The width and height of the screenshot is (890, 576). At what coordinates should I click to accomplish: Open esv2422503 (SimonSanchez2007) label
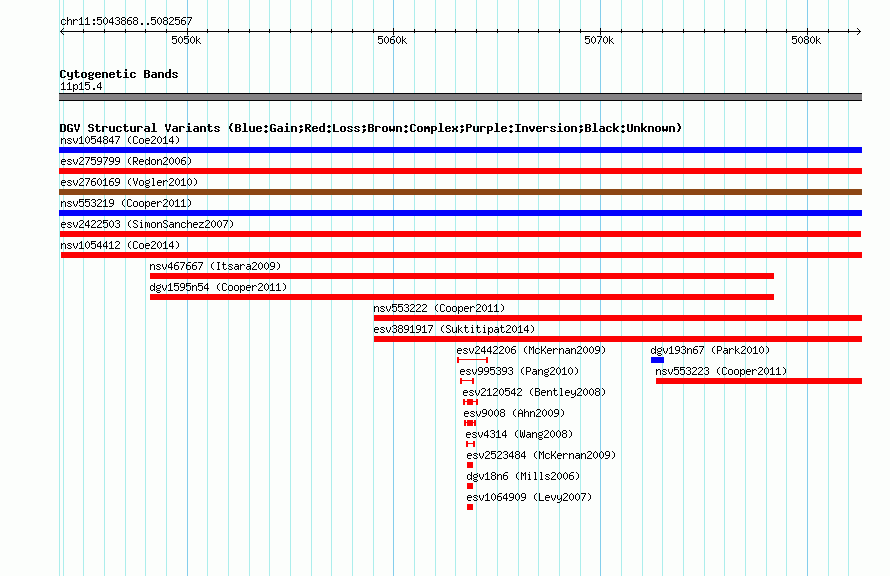pos(147,224)
